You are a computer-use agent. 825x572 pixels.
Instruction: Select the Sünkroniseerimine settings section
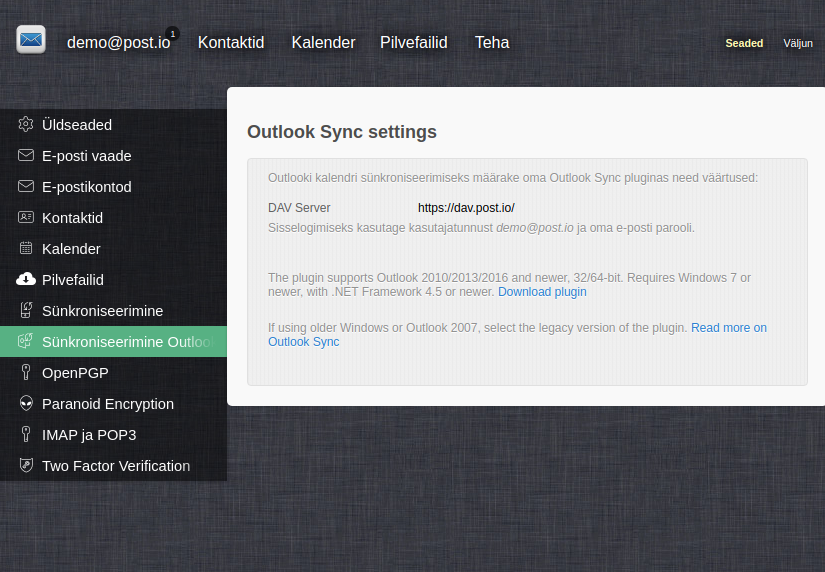coord(113,311)
